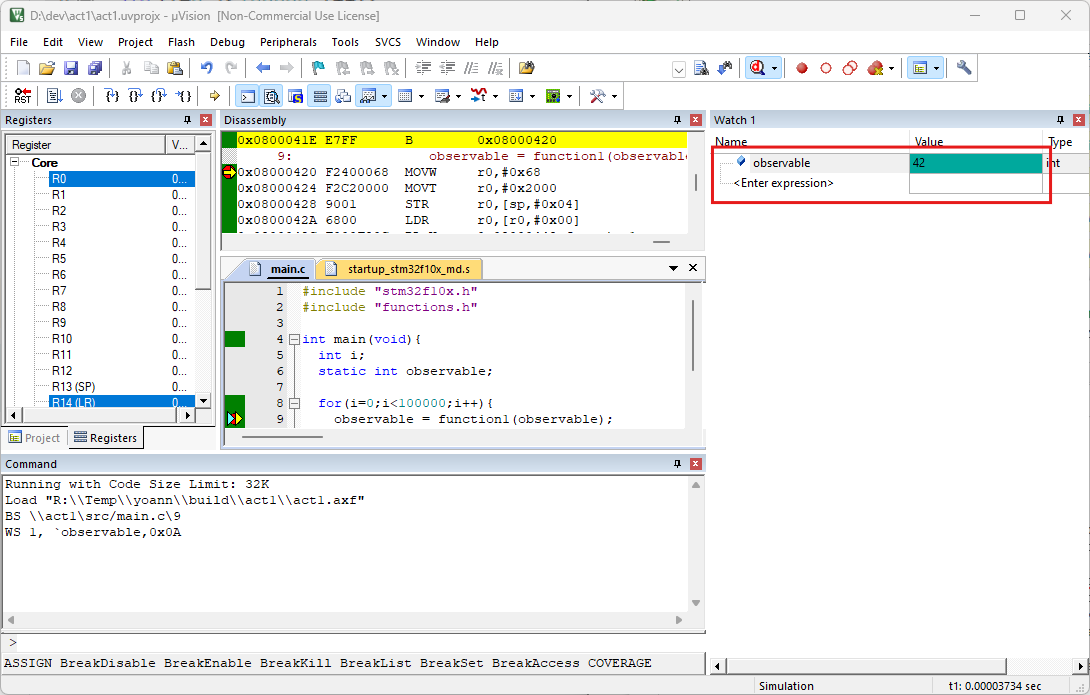This screenshot has width=1090, height=695.
Task: Click the Save file disk icon
Action: click(71, 68)
